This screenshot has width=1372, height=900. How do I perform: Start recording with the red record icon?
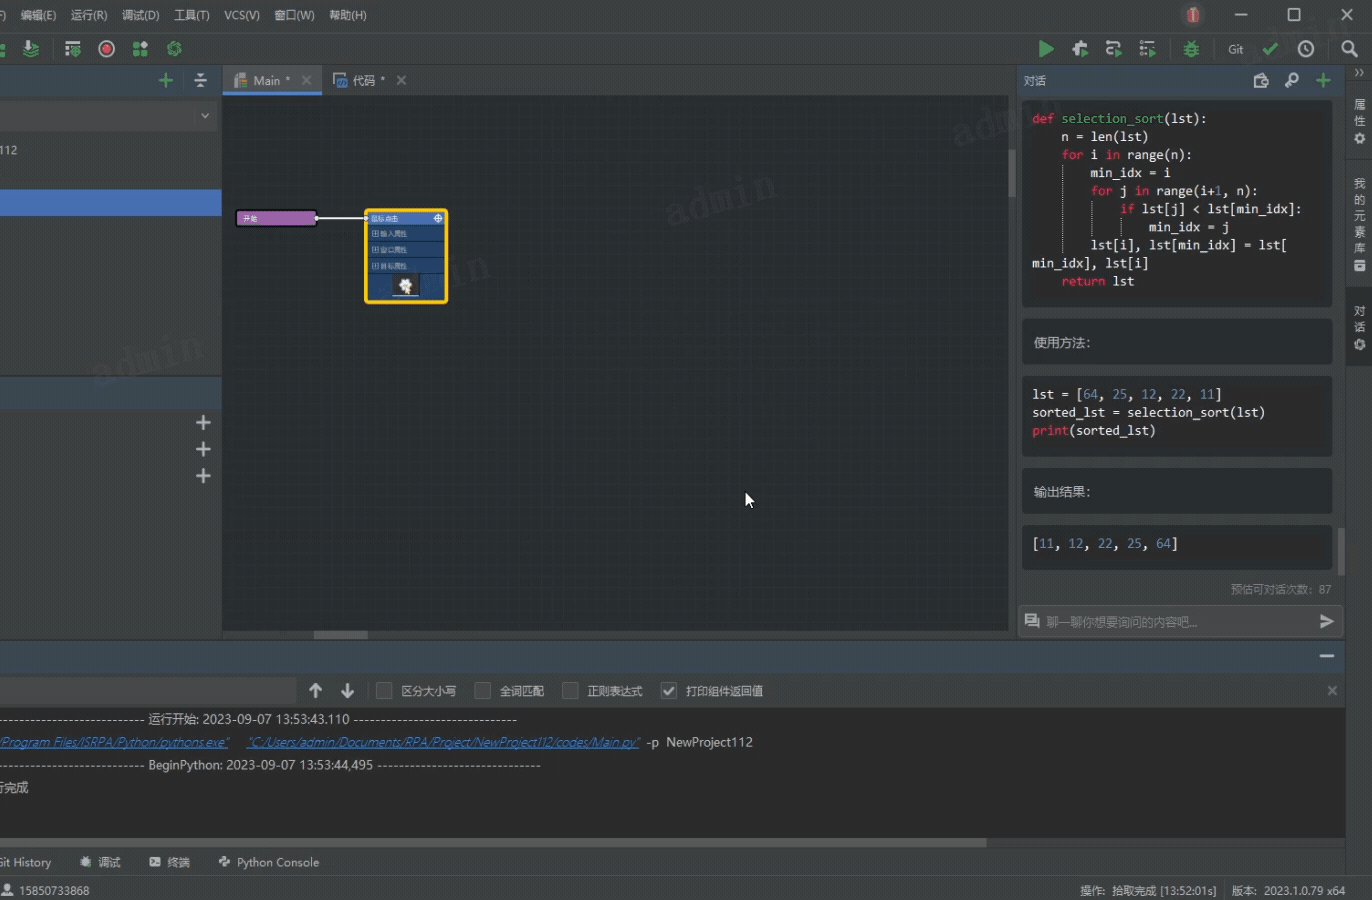pyautogui.click(x=107, y=49)
